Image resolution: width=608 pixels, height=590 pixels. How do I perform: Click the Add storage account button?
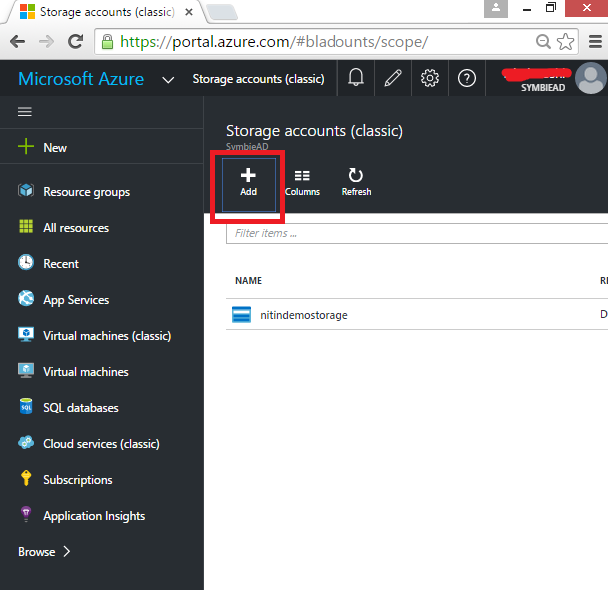(x=249, y=184)
